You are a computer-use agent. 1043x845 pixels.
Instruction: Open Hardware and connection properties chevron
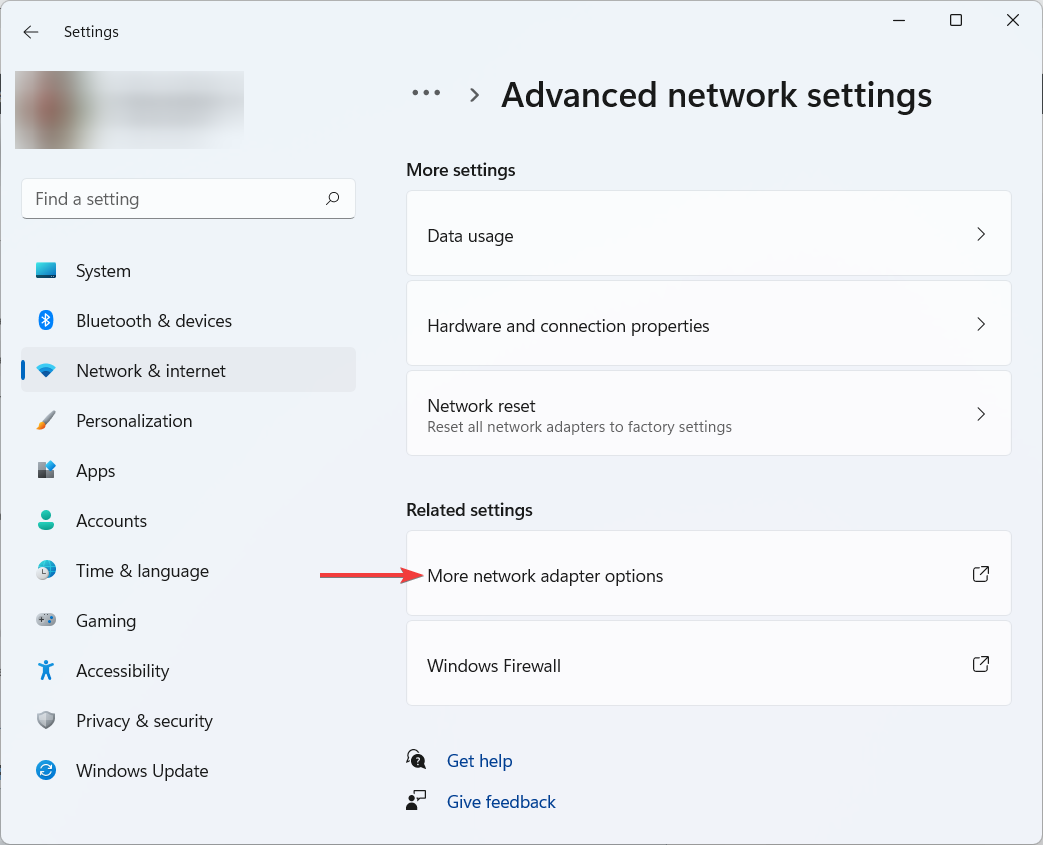(980, 324)
